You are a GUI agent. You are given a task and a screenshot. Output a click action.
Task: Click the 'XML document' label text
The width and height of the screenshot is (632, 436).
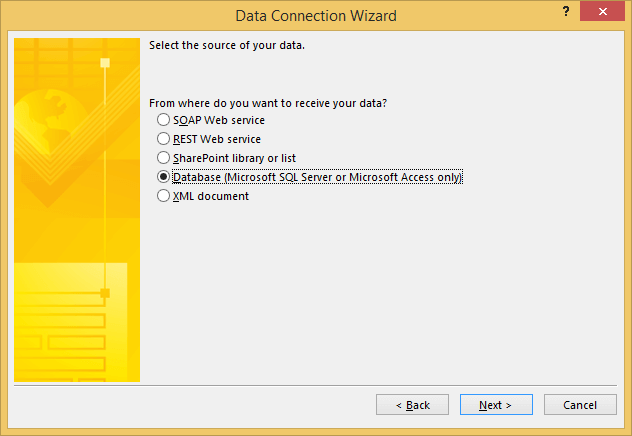tap(210, 196)
